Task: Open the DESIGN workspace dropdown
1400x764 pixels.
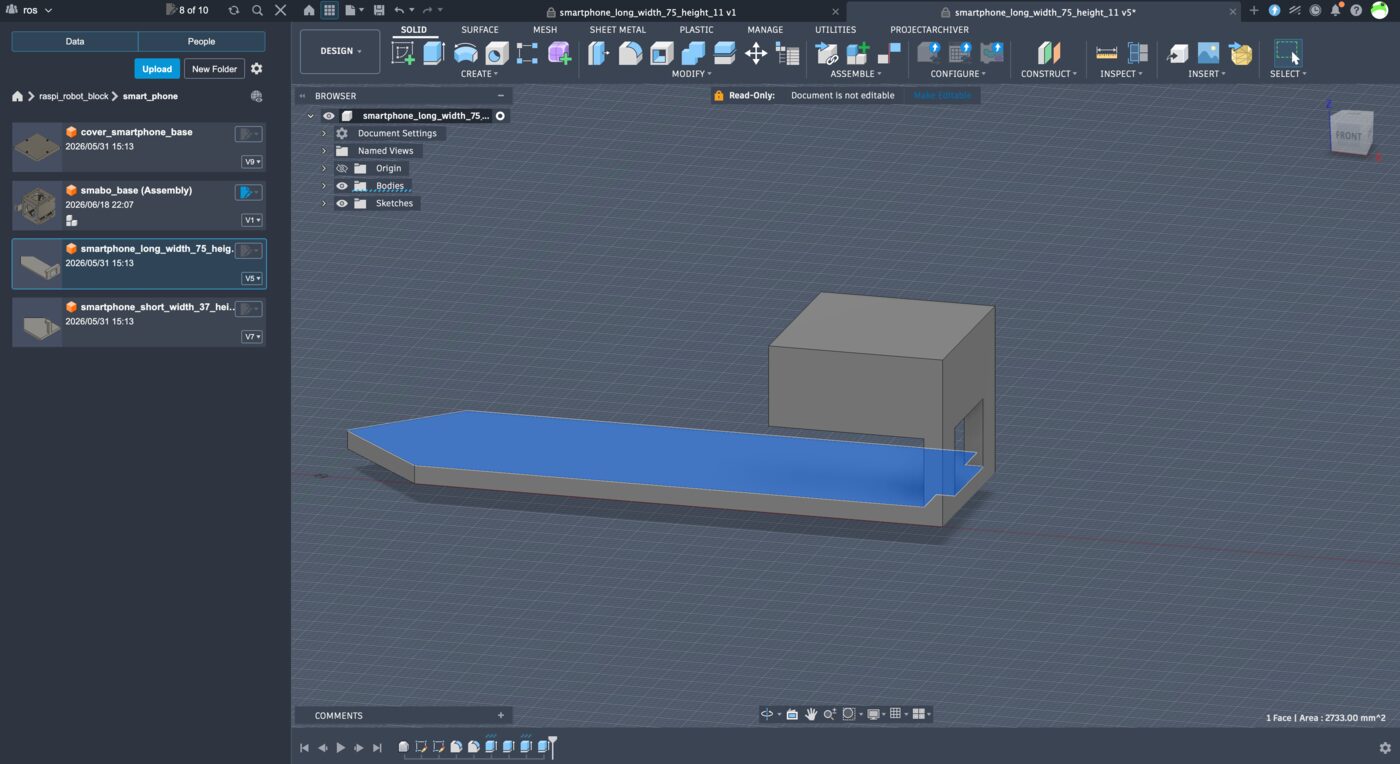Action: point(340,51)
